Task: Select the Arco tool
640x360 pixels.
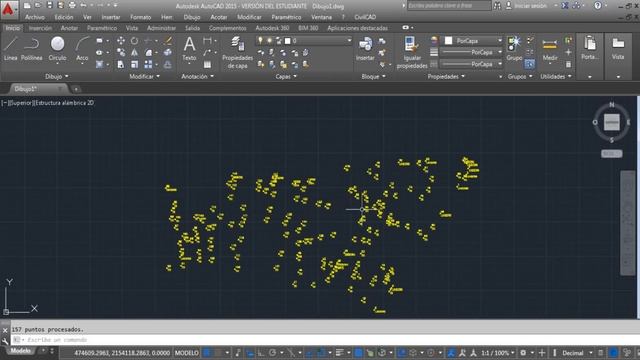Action: pyautogui.click(x=82, y=48)
